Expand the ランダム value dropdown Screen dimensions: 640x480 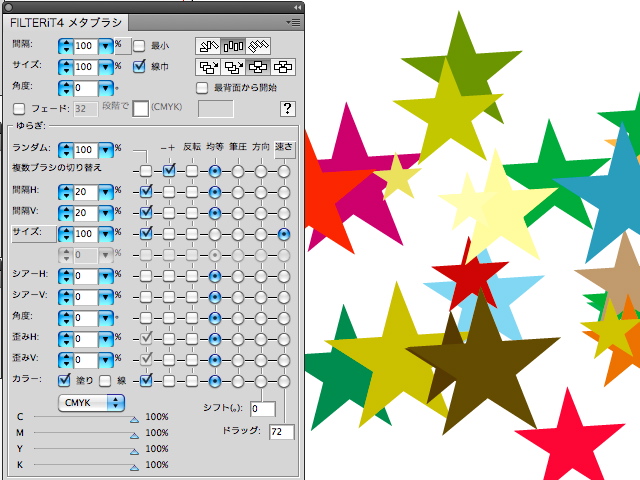click(105, 149)
